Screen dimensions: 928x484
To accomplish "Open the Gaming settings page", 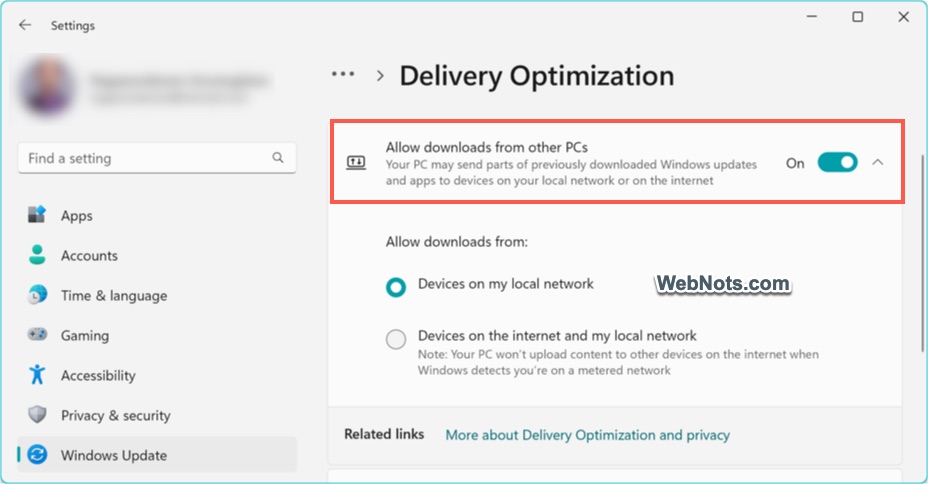I will point(85,335).
